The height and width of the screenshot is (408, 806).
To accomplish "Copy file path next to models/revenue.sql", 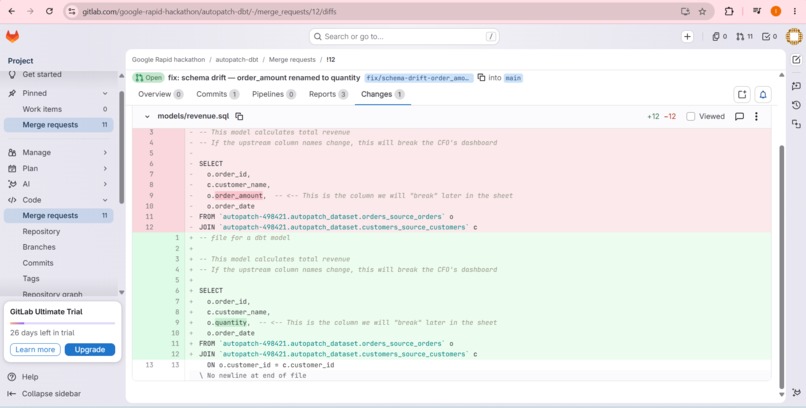I will [239, 117].
